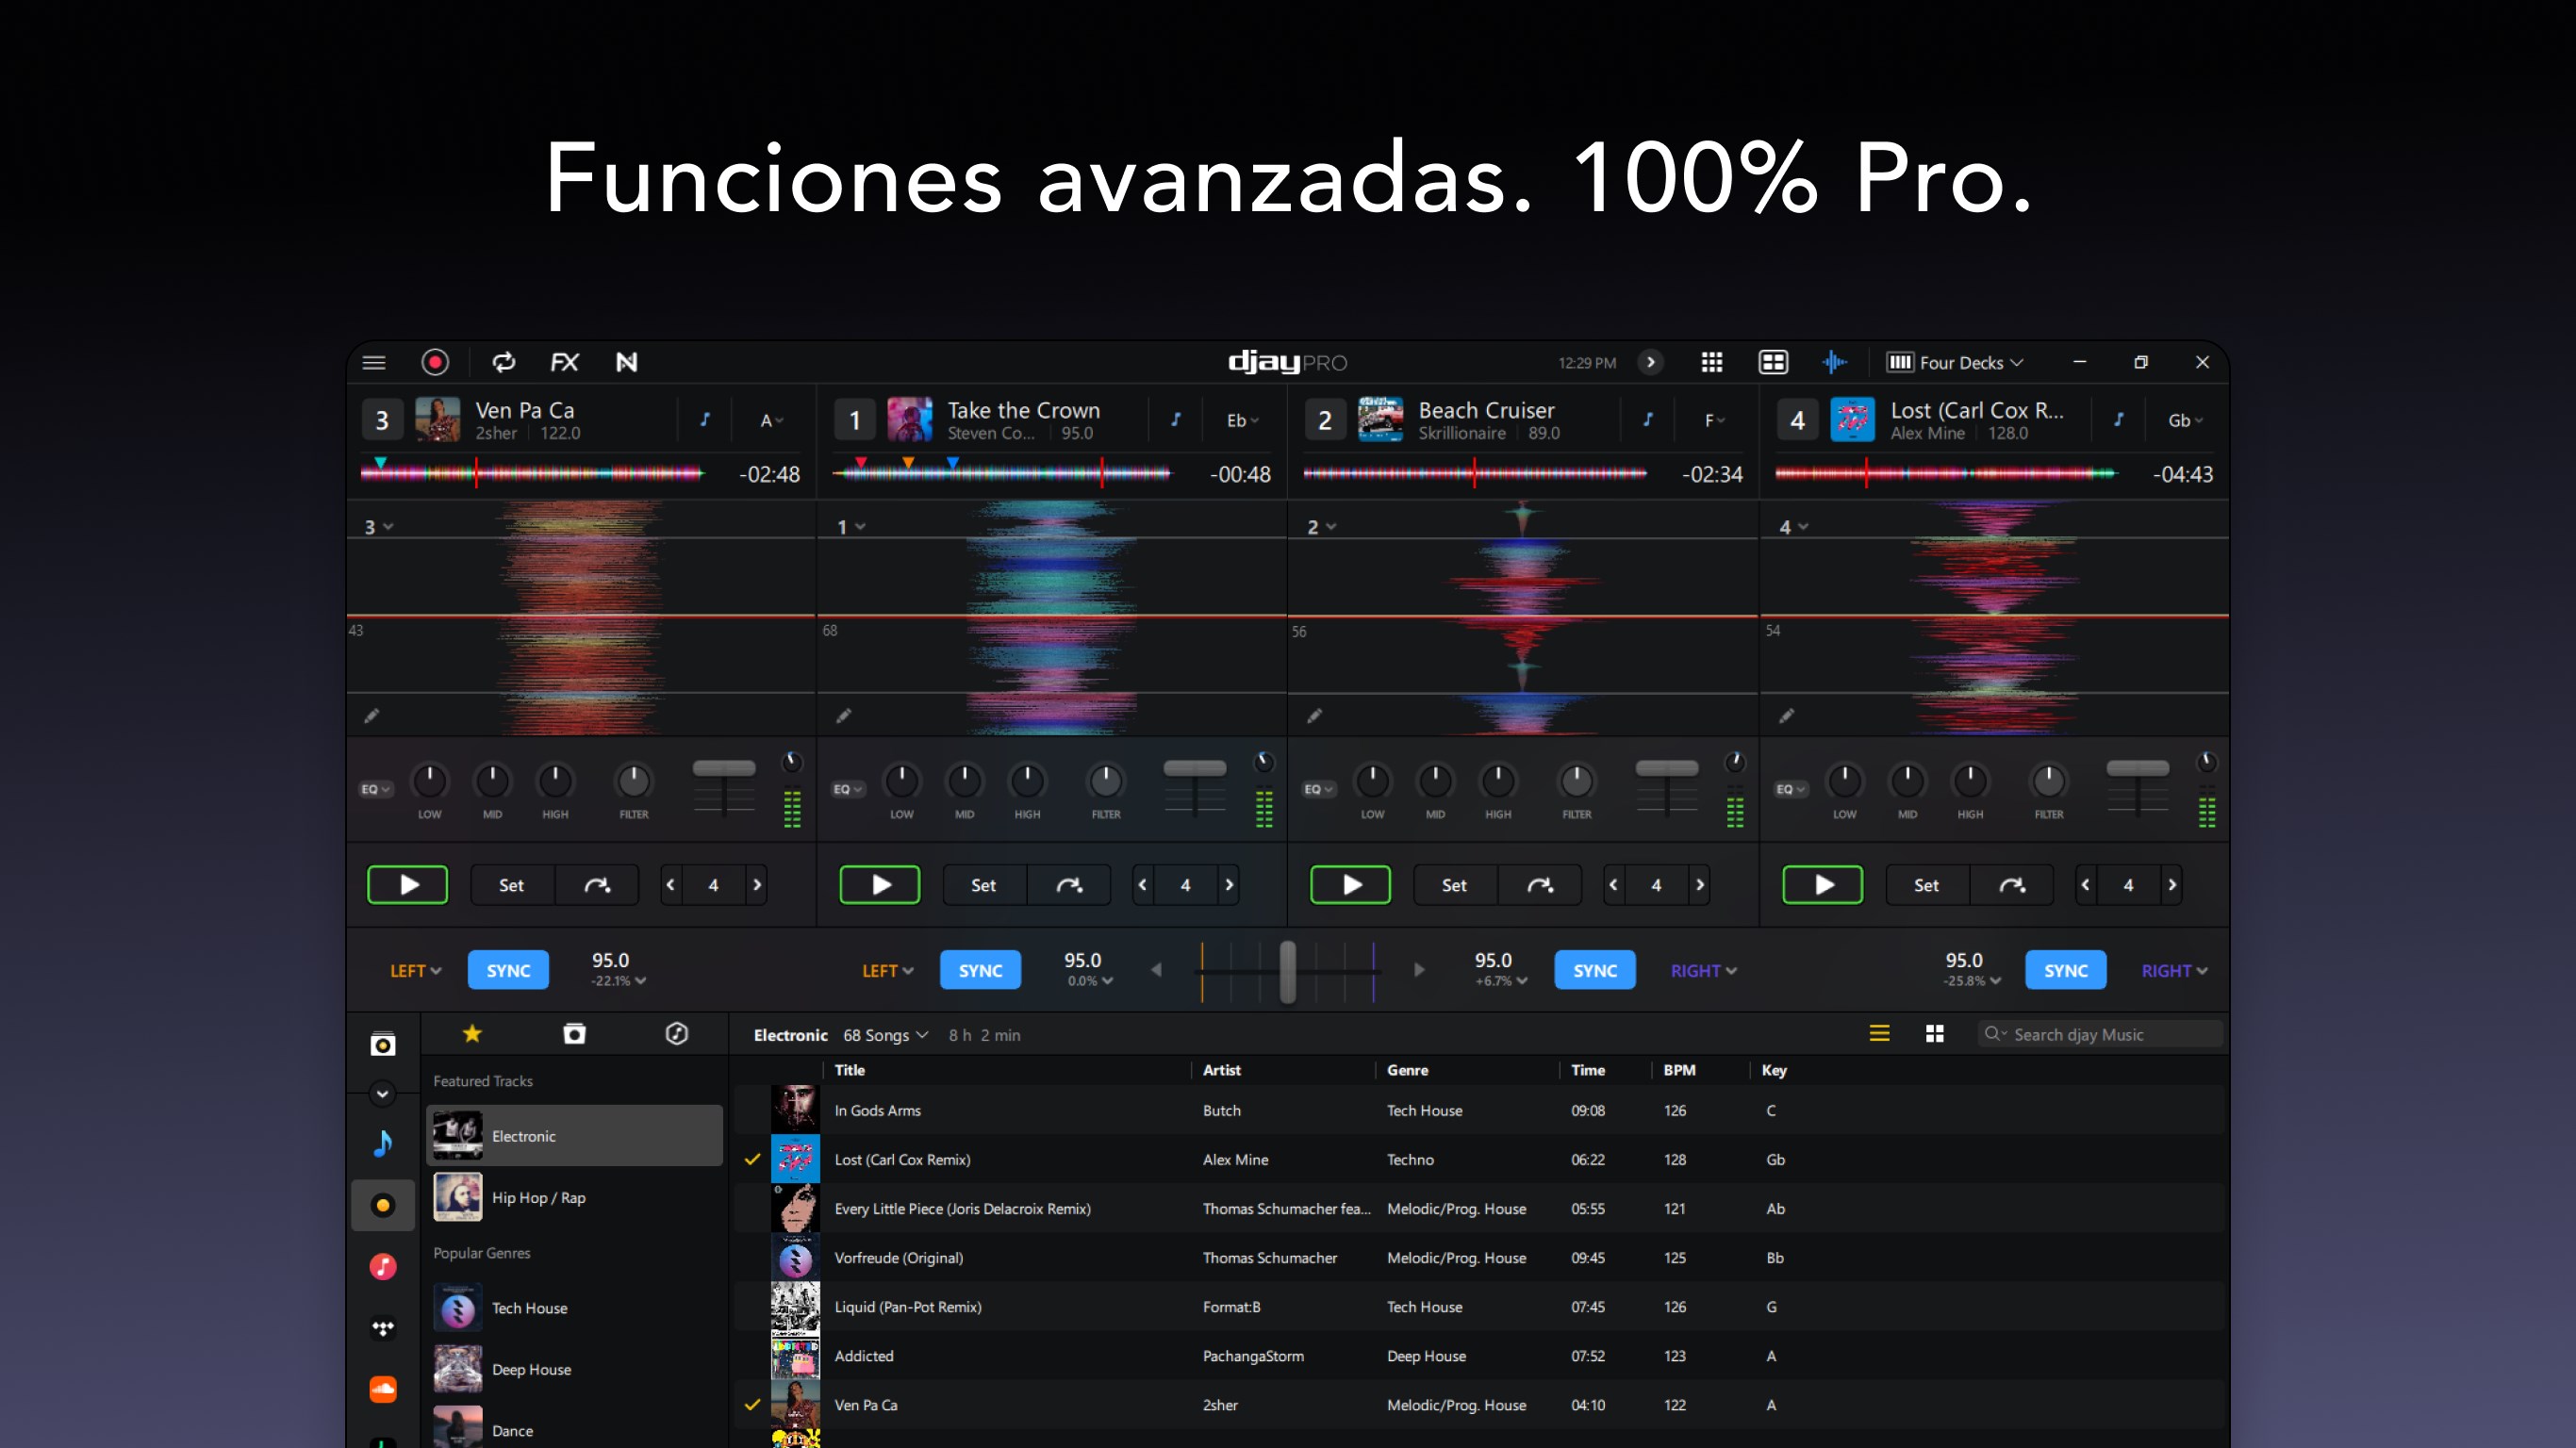Viewport: 2576px width, 1448px height.
Task: Toggle the waveform view icon
Action: click(1835, 362)
